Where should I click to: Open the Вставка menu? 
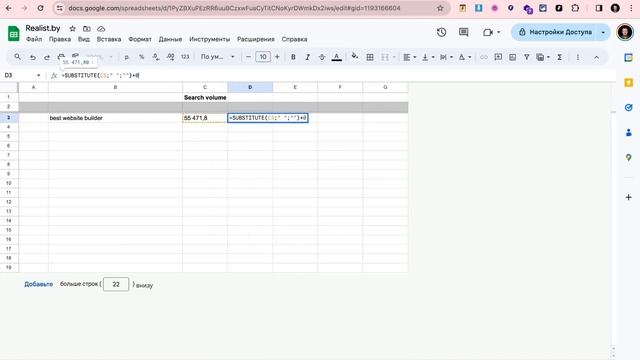point(109,39)
